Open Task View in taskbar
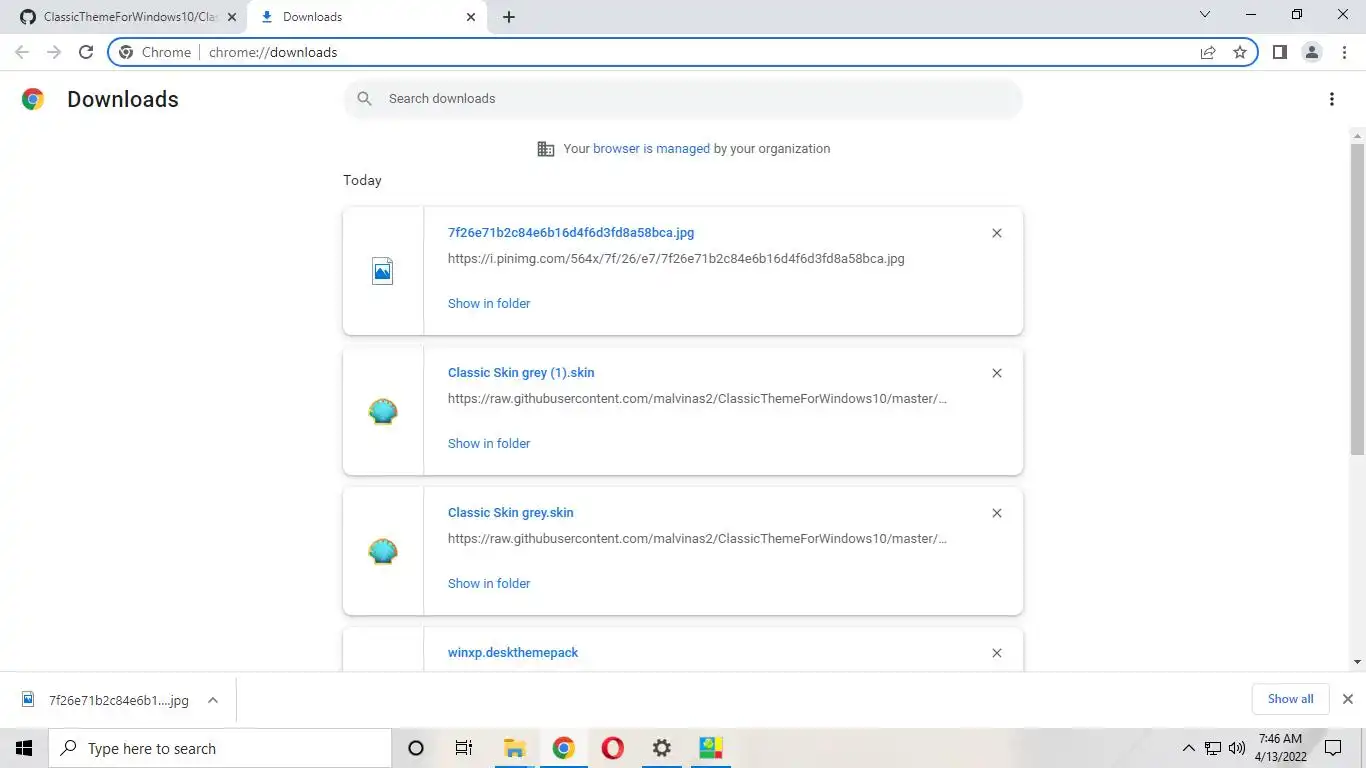This screenshot has height=768, width=1366. point(464,748)
